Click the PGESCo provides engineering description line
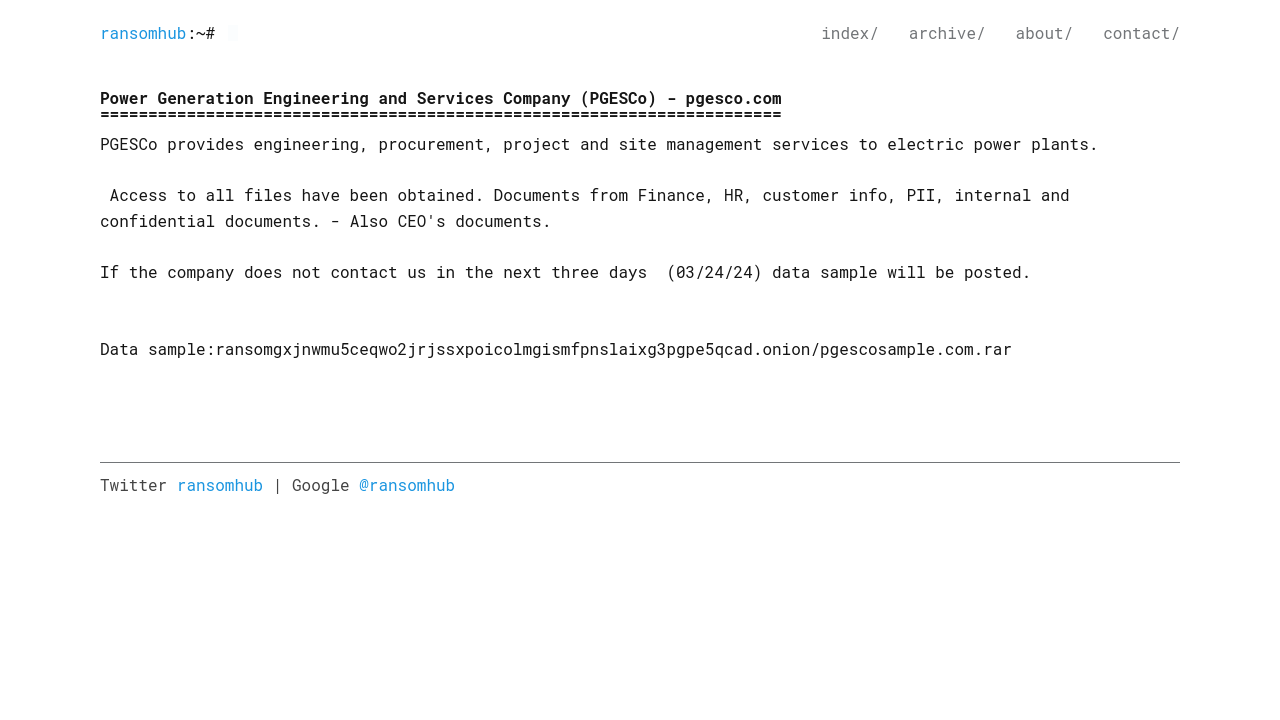This screenshot has height=720, width=1280. [598, 144]
